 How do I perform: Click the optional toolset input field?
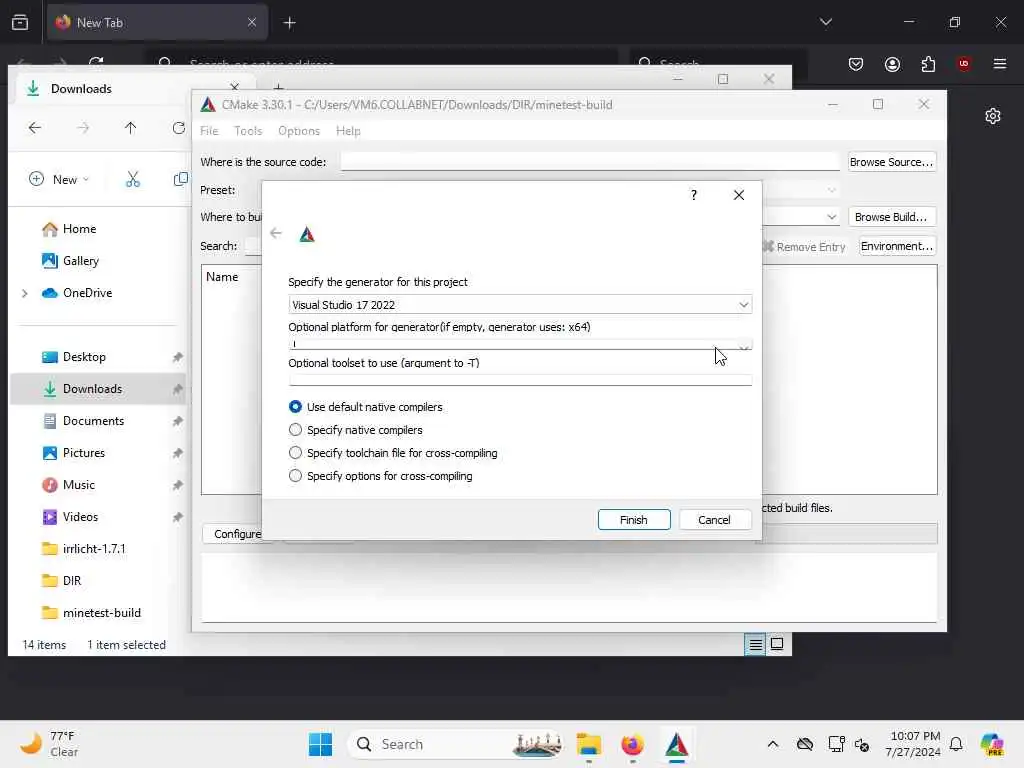click(x=520, y=379)
